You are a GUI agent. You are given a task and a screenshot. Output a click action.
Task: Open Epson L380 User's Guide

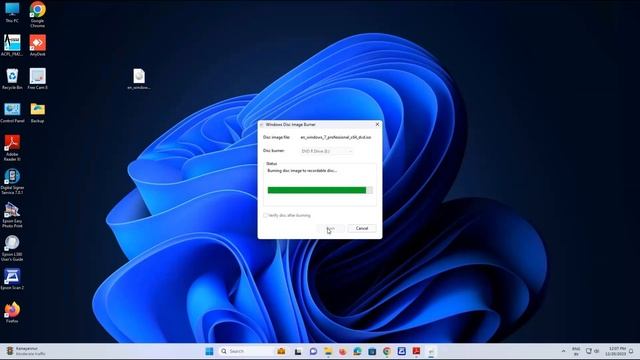[12, 249]
